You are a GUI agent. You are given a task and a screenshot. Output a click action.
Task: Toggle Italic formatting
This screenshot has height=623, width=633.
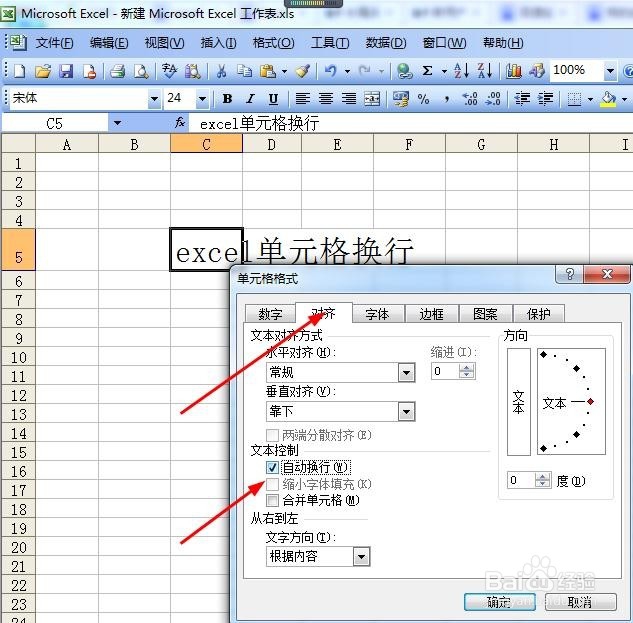click(250, 99)
